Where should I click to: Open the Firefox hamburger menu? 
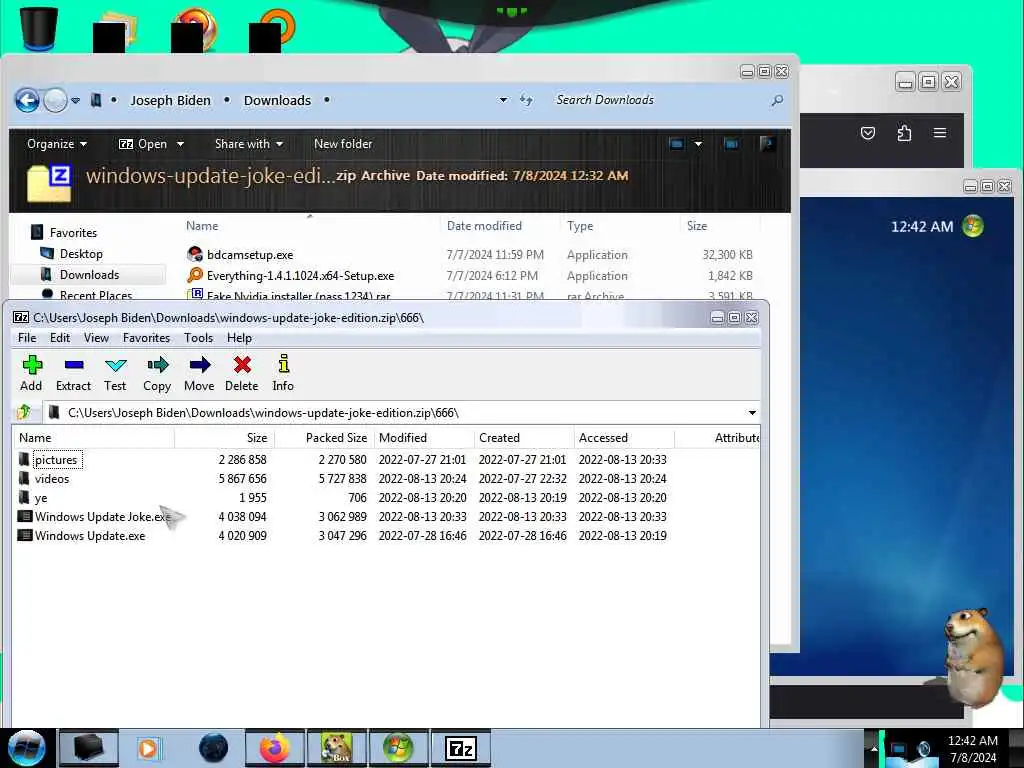940,133
